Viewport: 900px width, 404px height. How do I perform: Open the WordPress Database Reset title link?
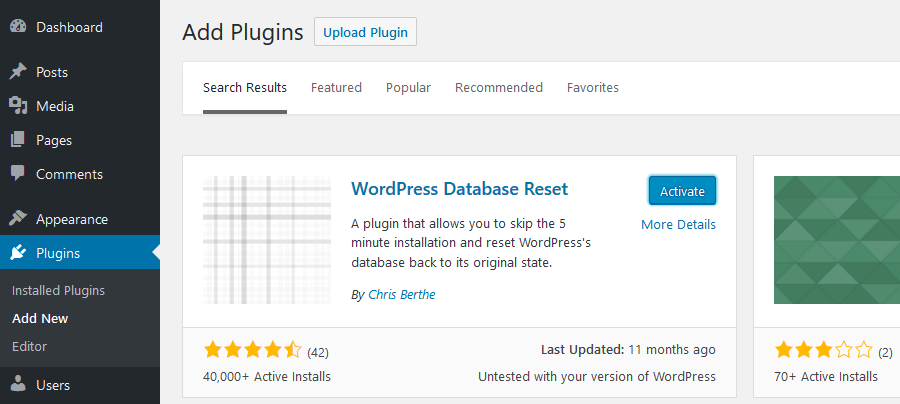click(460, 188)
